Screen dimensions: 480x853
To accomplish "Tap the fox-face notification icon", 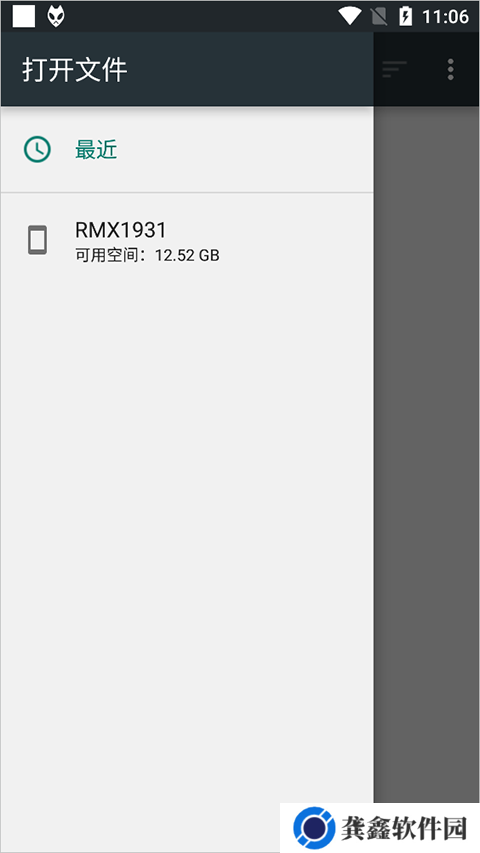I will tap(56, 16).
